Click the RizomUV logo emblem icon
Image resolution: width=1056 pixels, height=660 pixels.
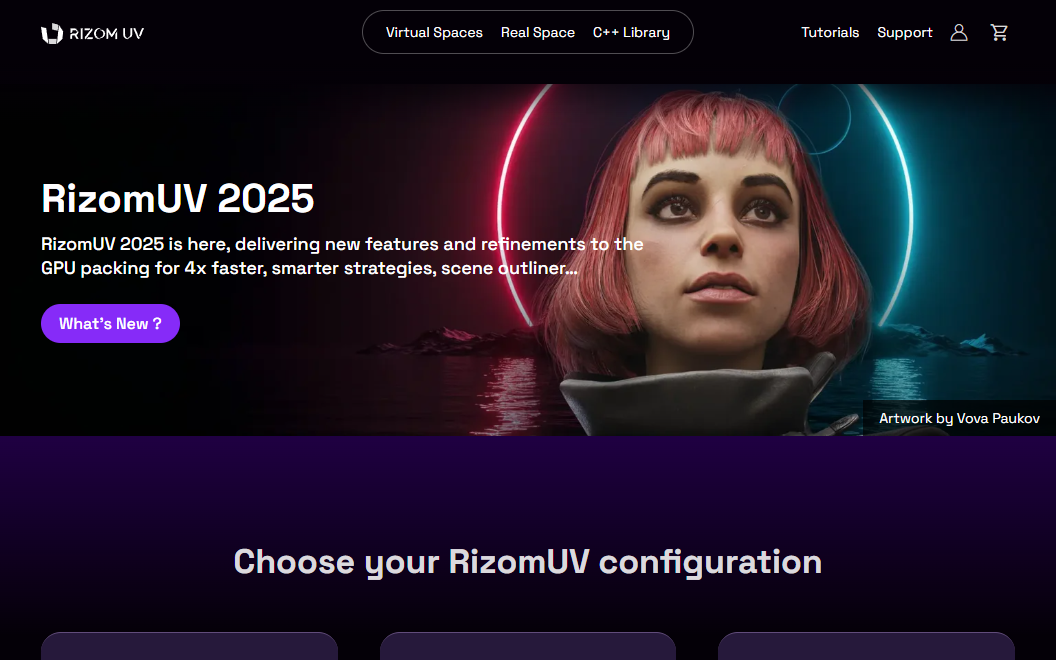(x=52, y=33)
